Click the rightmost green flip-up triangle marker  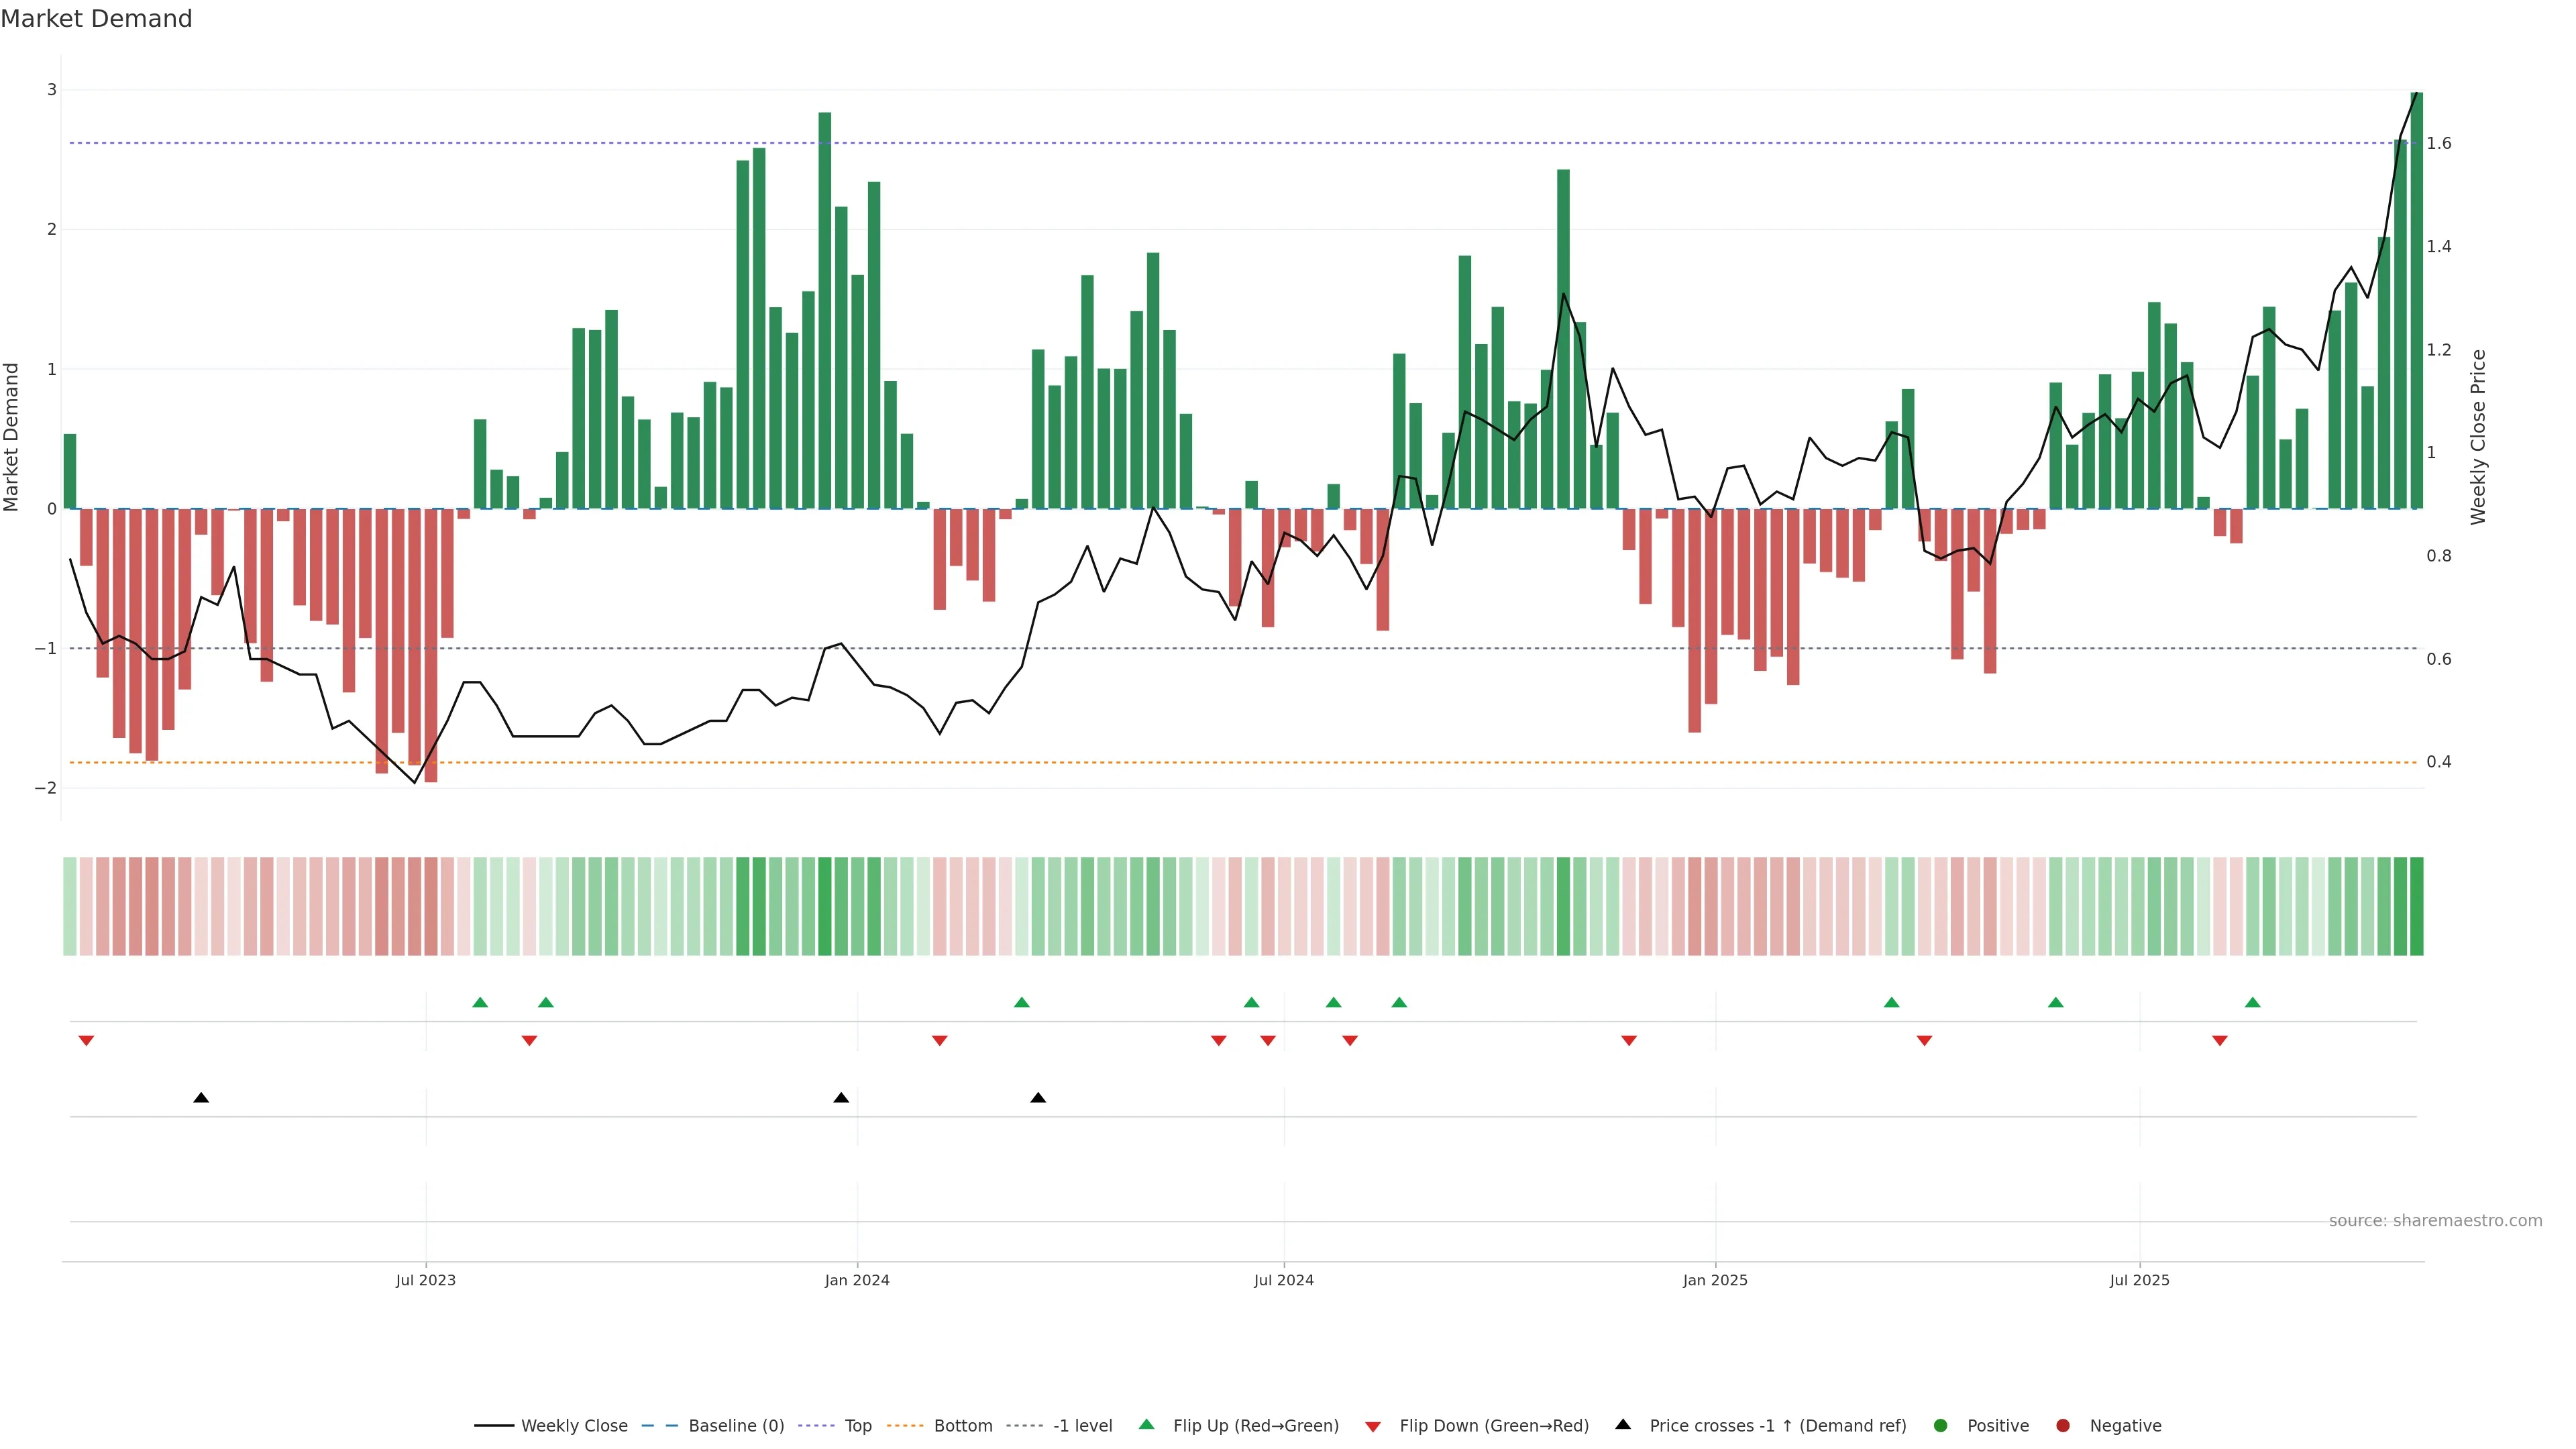click(x=2252, y=1002)
